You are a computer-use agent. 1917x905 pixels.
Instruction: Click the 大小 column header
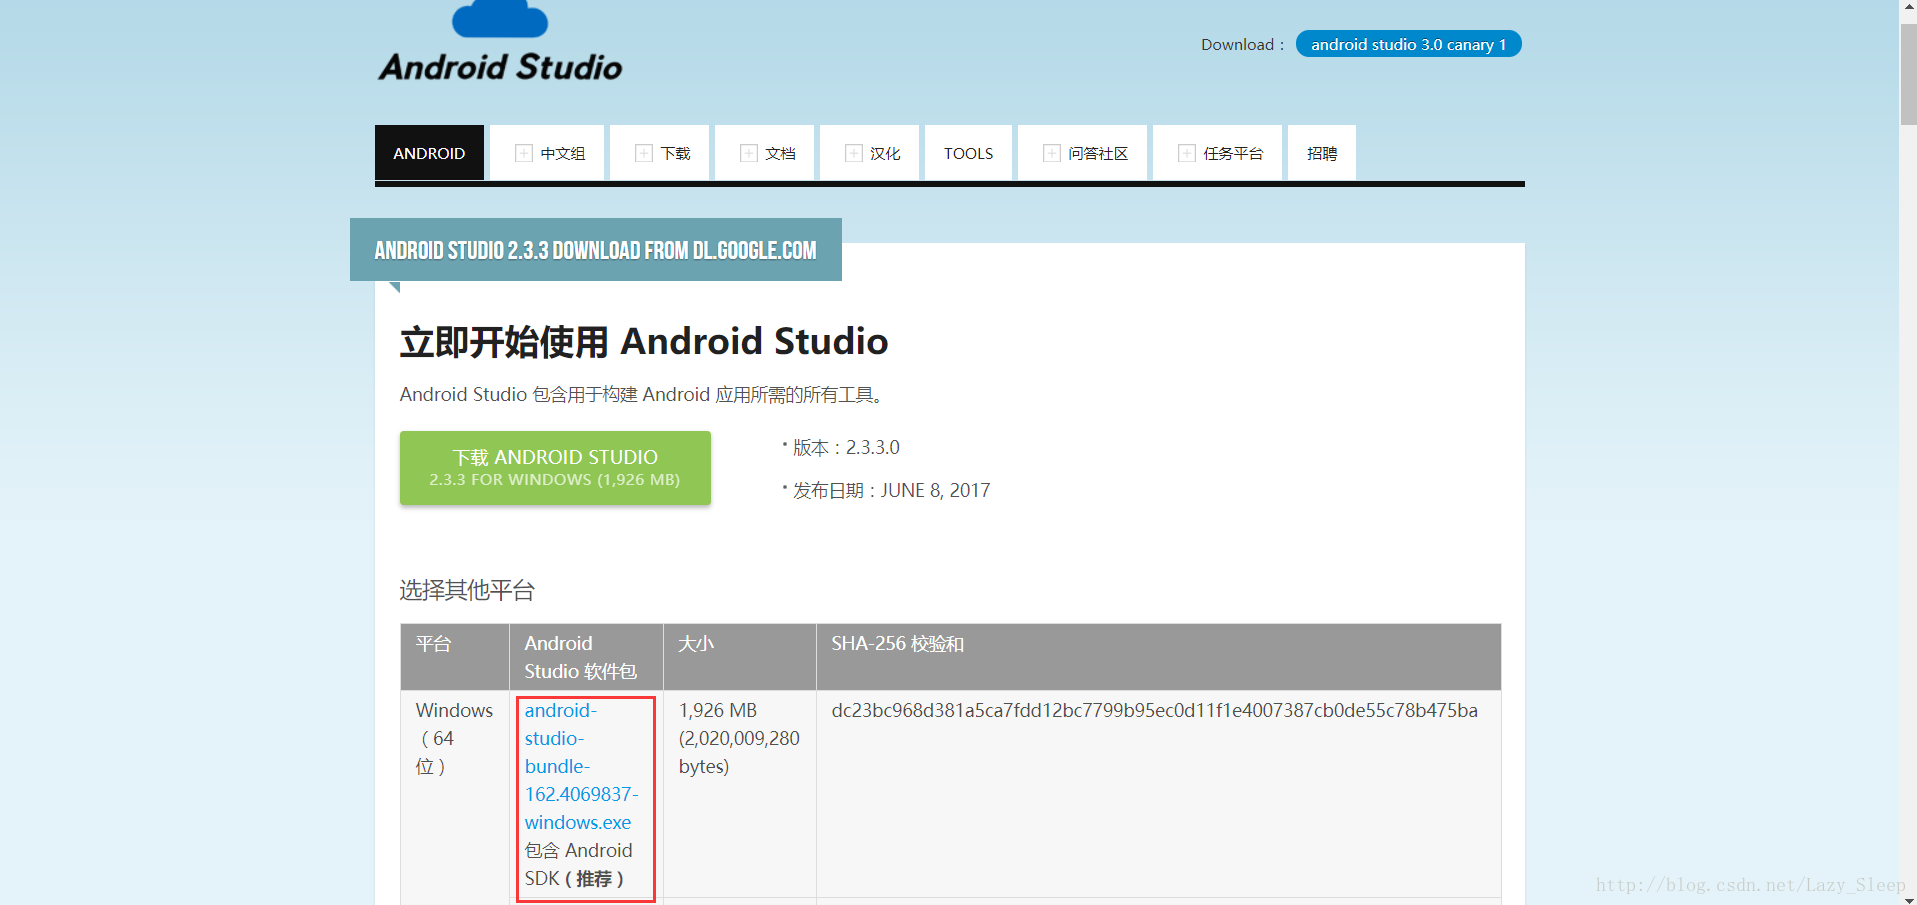pos(740,657)
